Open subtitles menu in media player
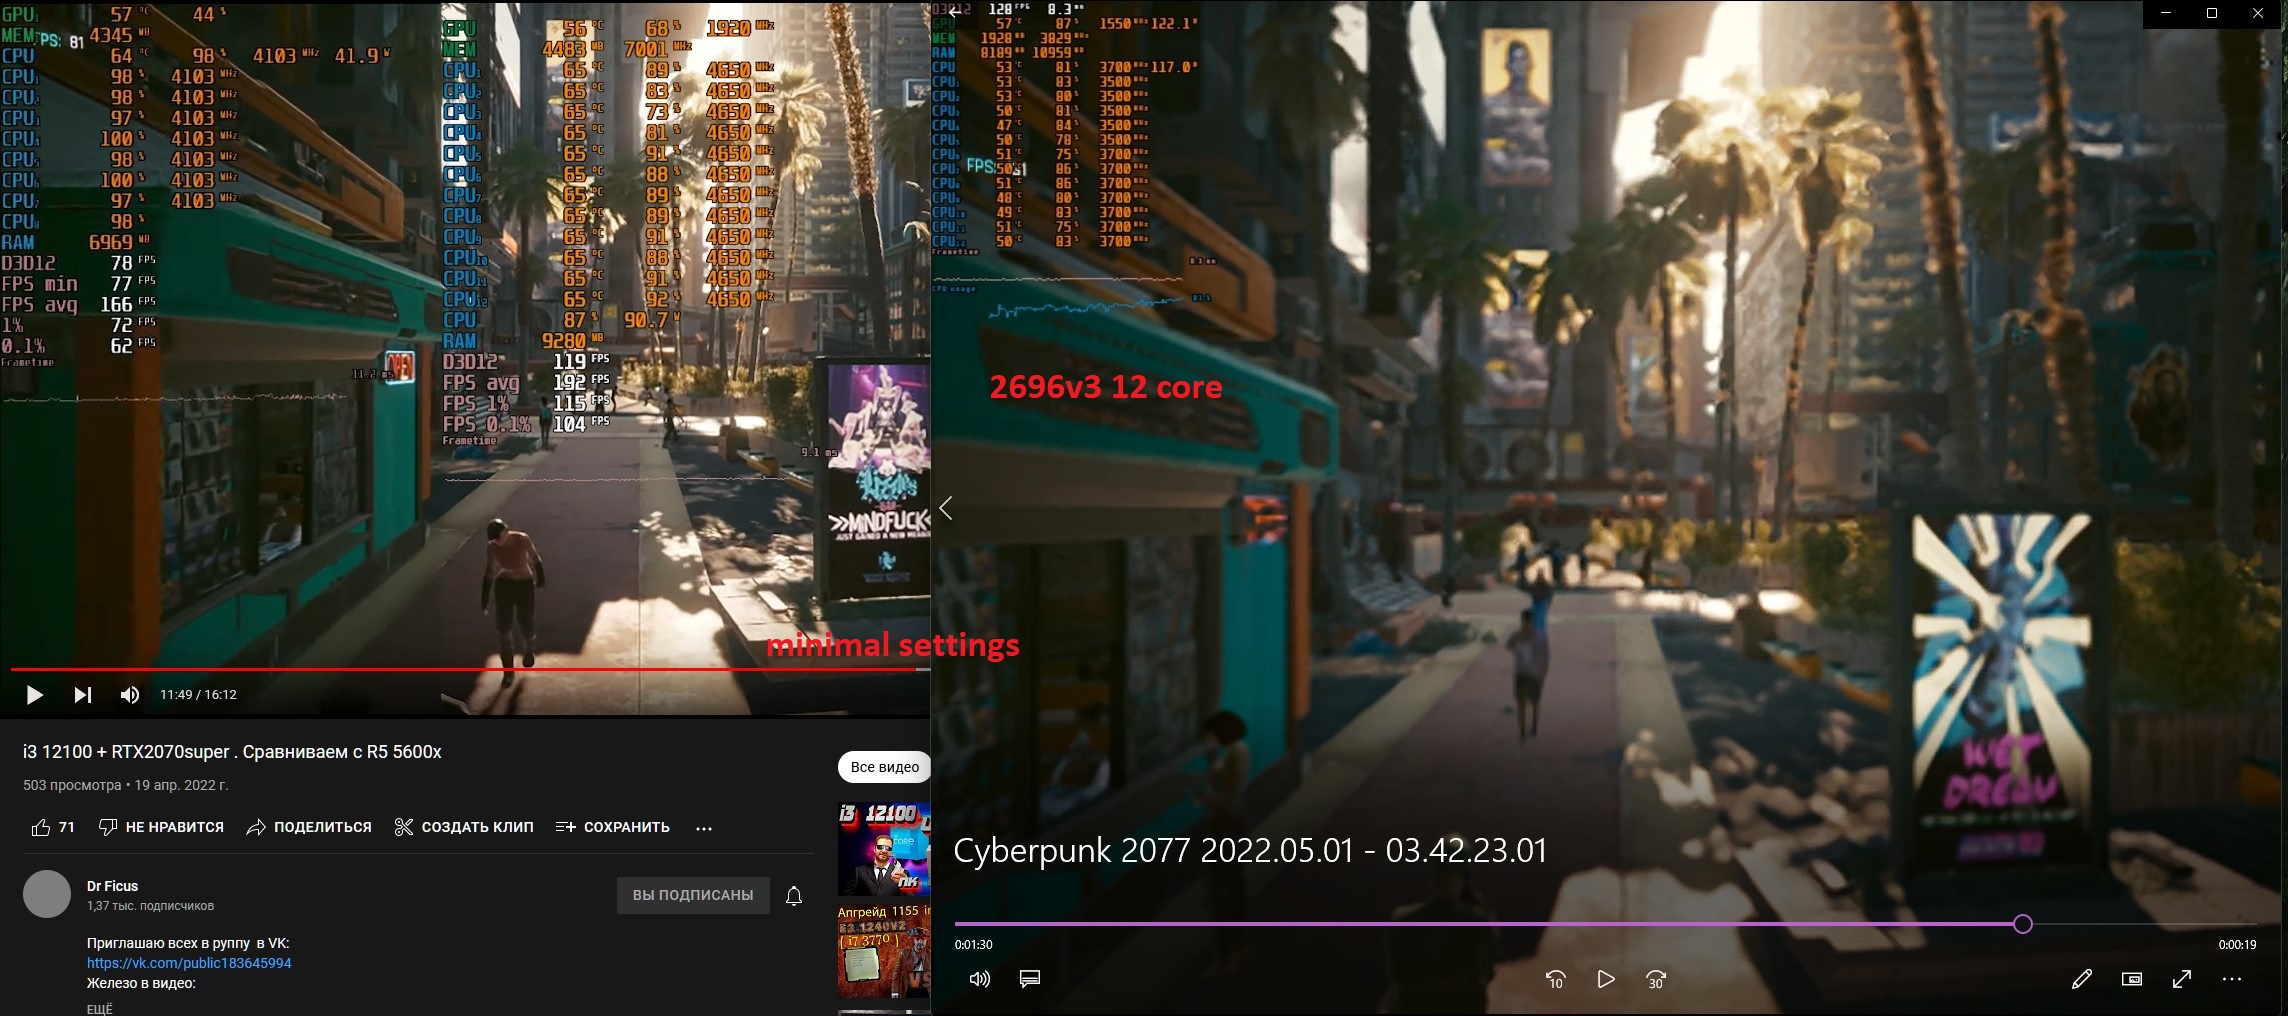Image resolution: width=2288 pixels, height=1016 pixels. click(x=1030, y=979)
